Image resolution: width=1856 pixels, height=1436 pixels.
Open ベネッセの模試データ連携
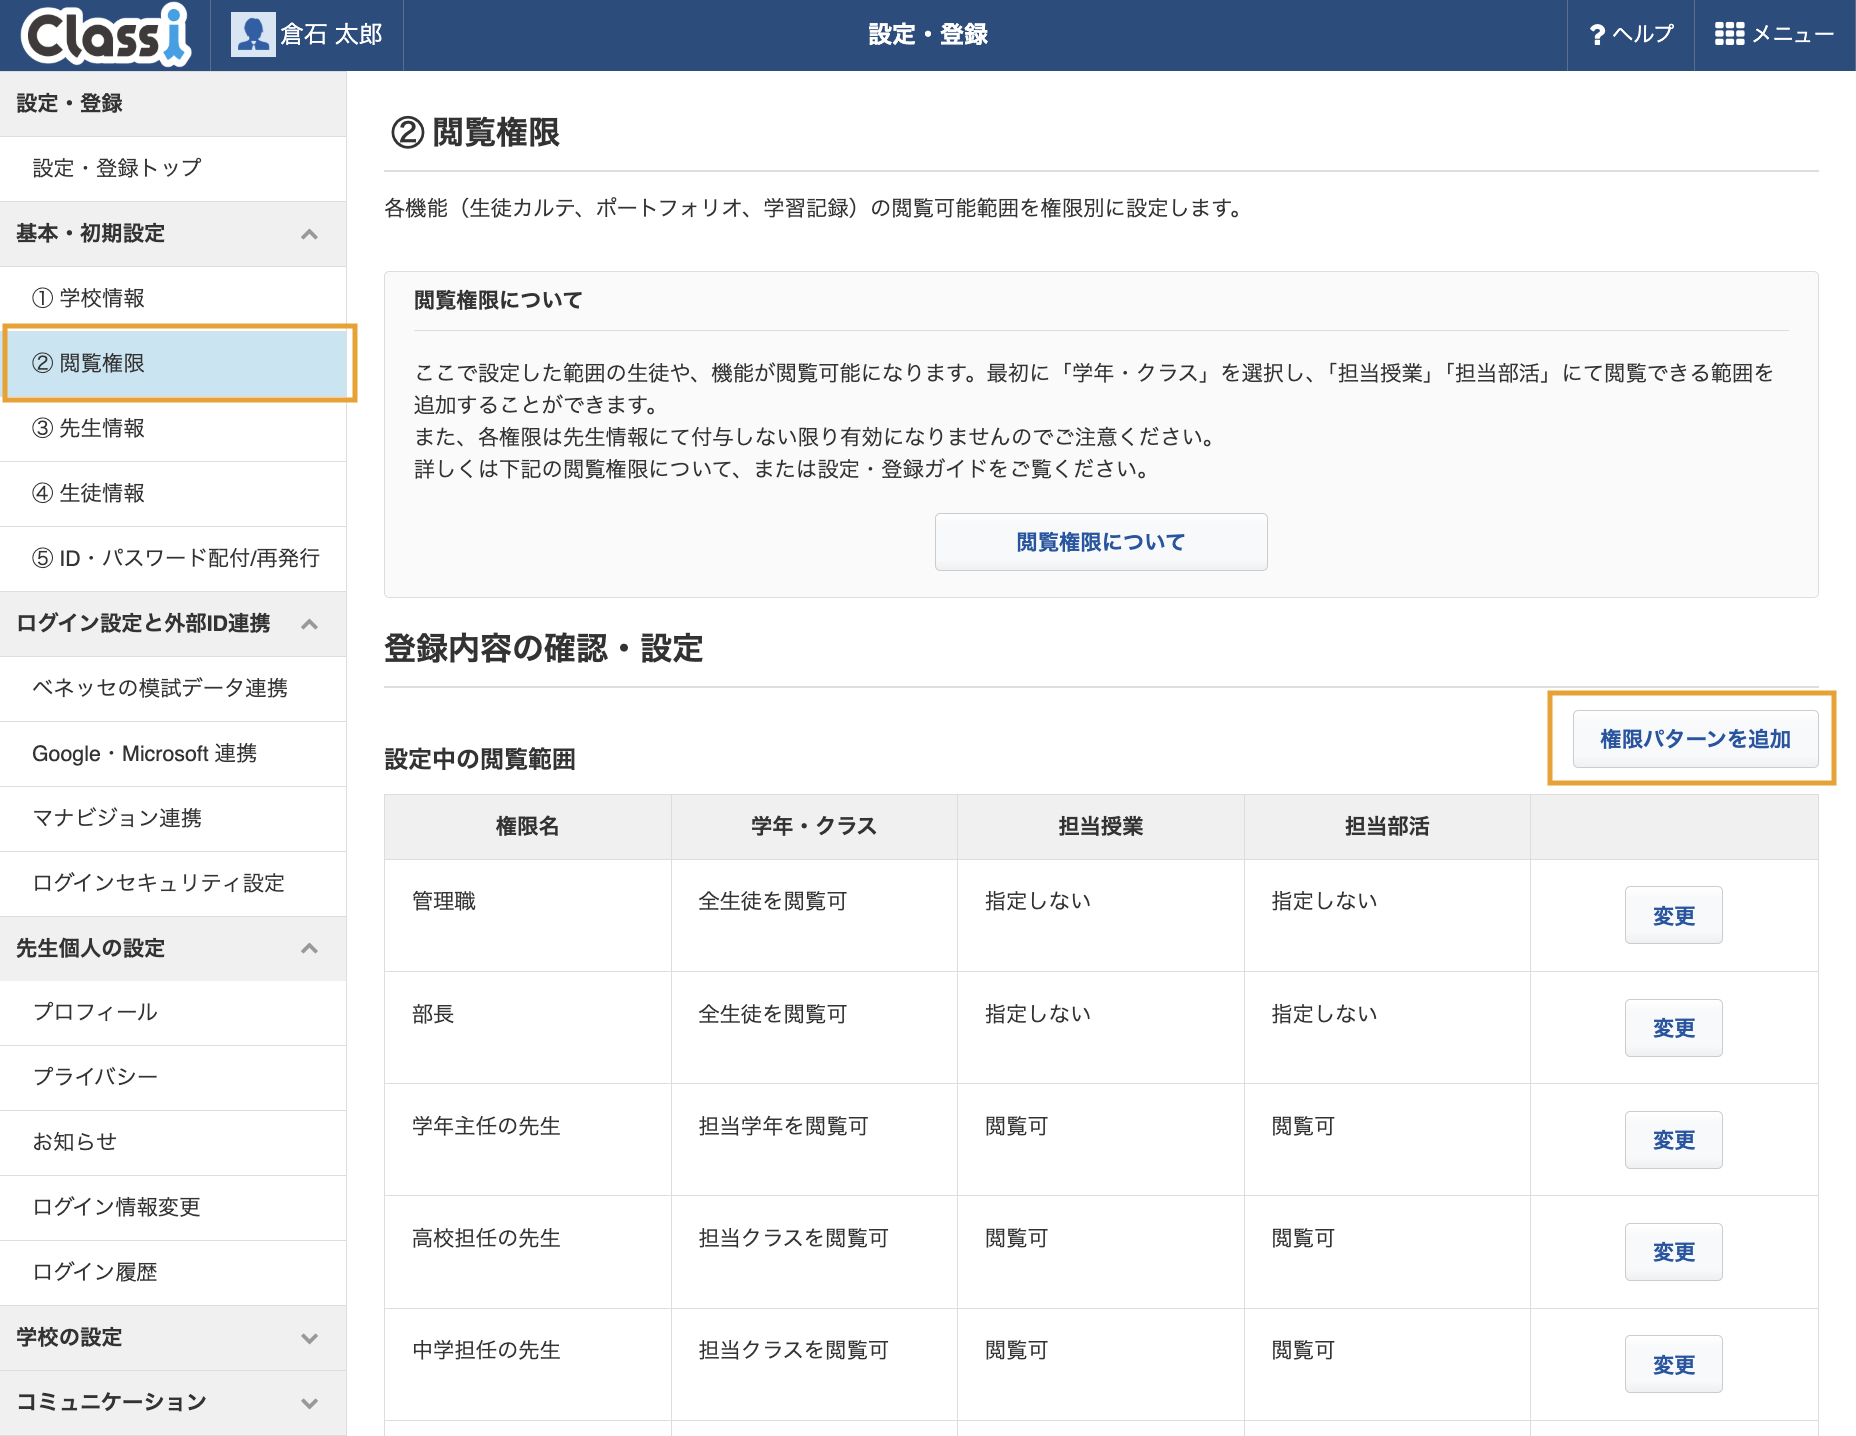173,689
